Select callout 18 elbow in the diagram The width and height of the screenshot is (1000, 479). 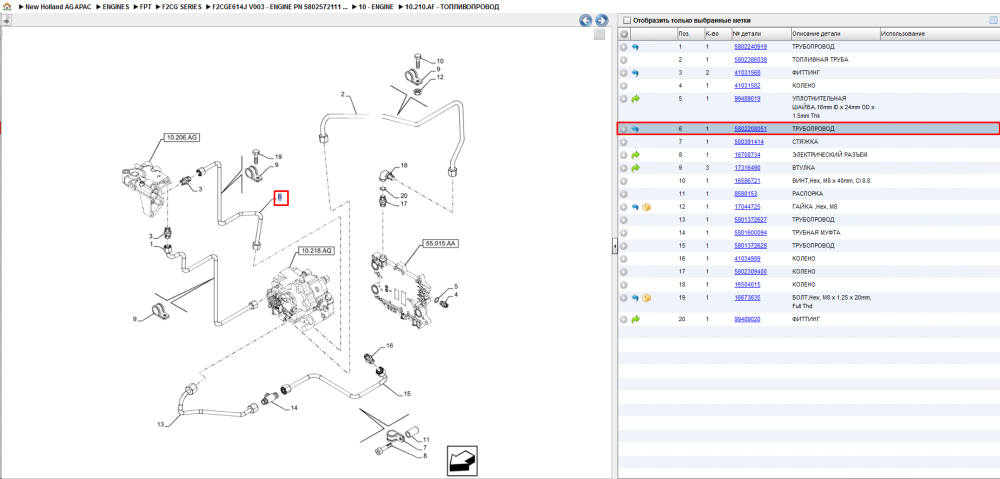[404, 165]
